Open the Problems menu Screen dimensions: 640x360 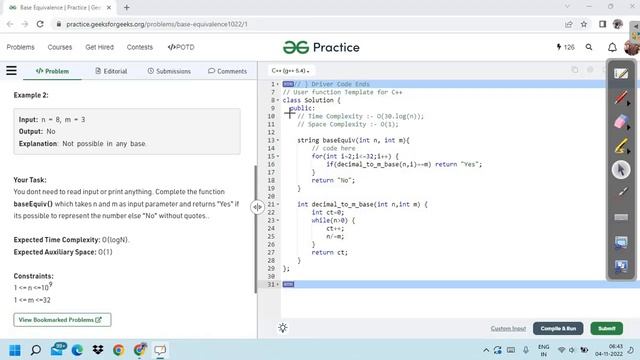(x=20, y=47)
